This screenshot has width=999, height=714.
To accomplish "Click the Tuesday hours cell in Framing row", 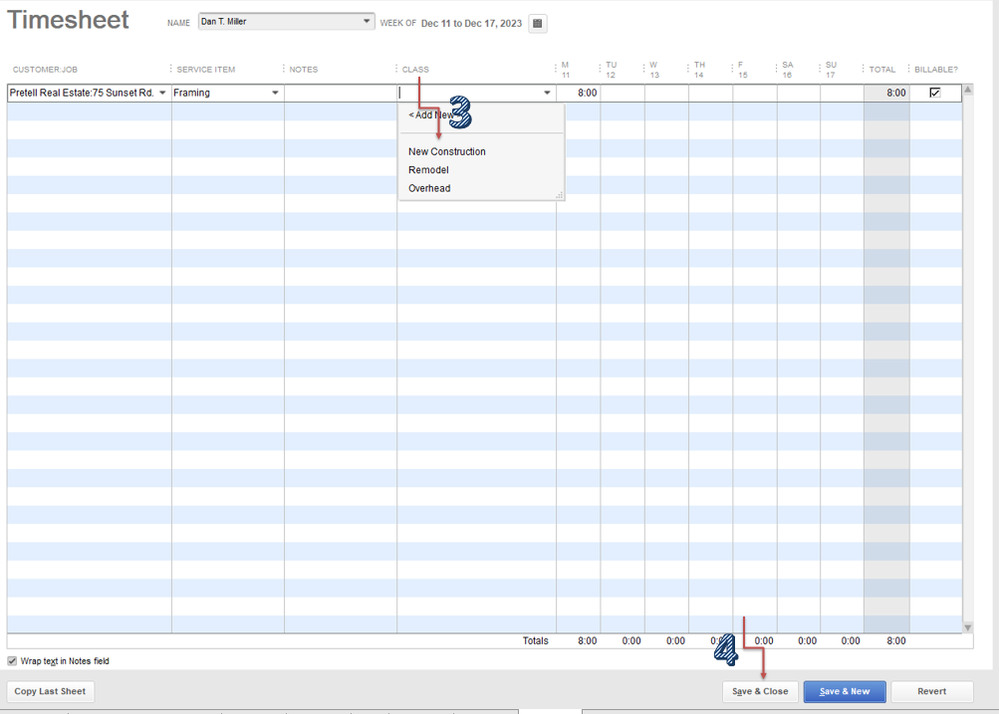I will click(x=622, y=93).
